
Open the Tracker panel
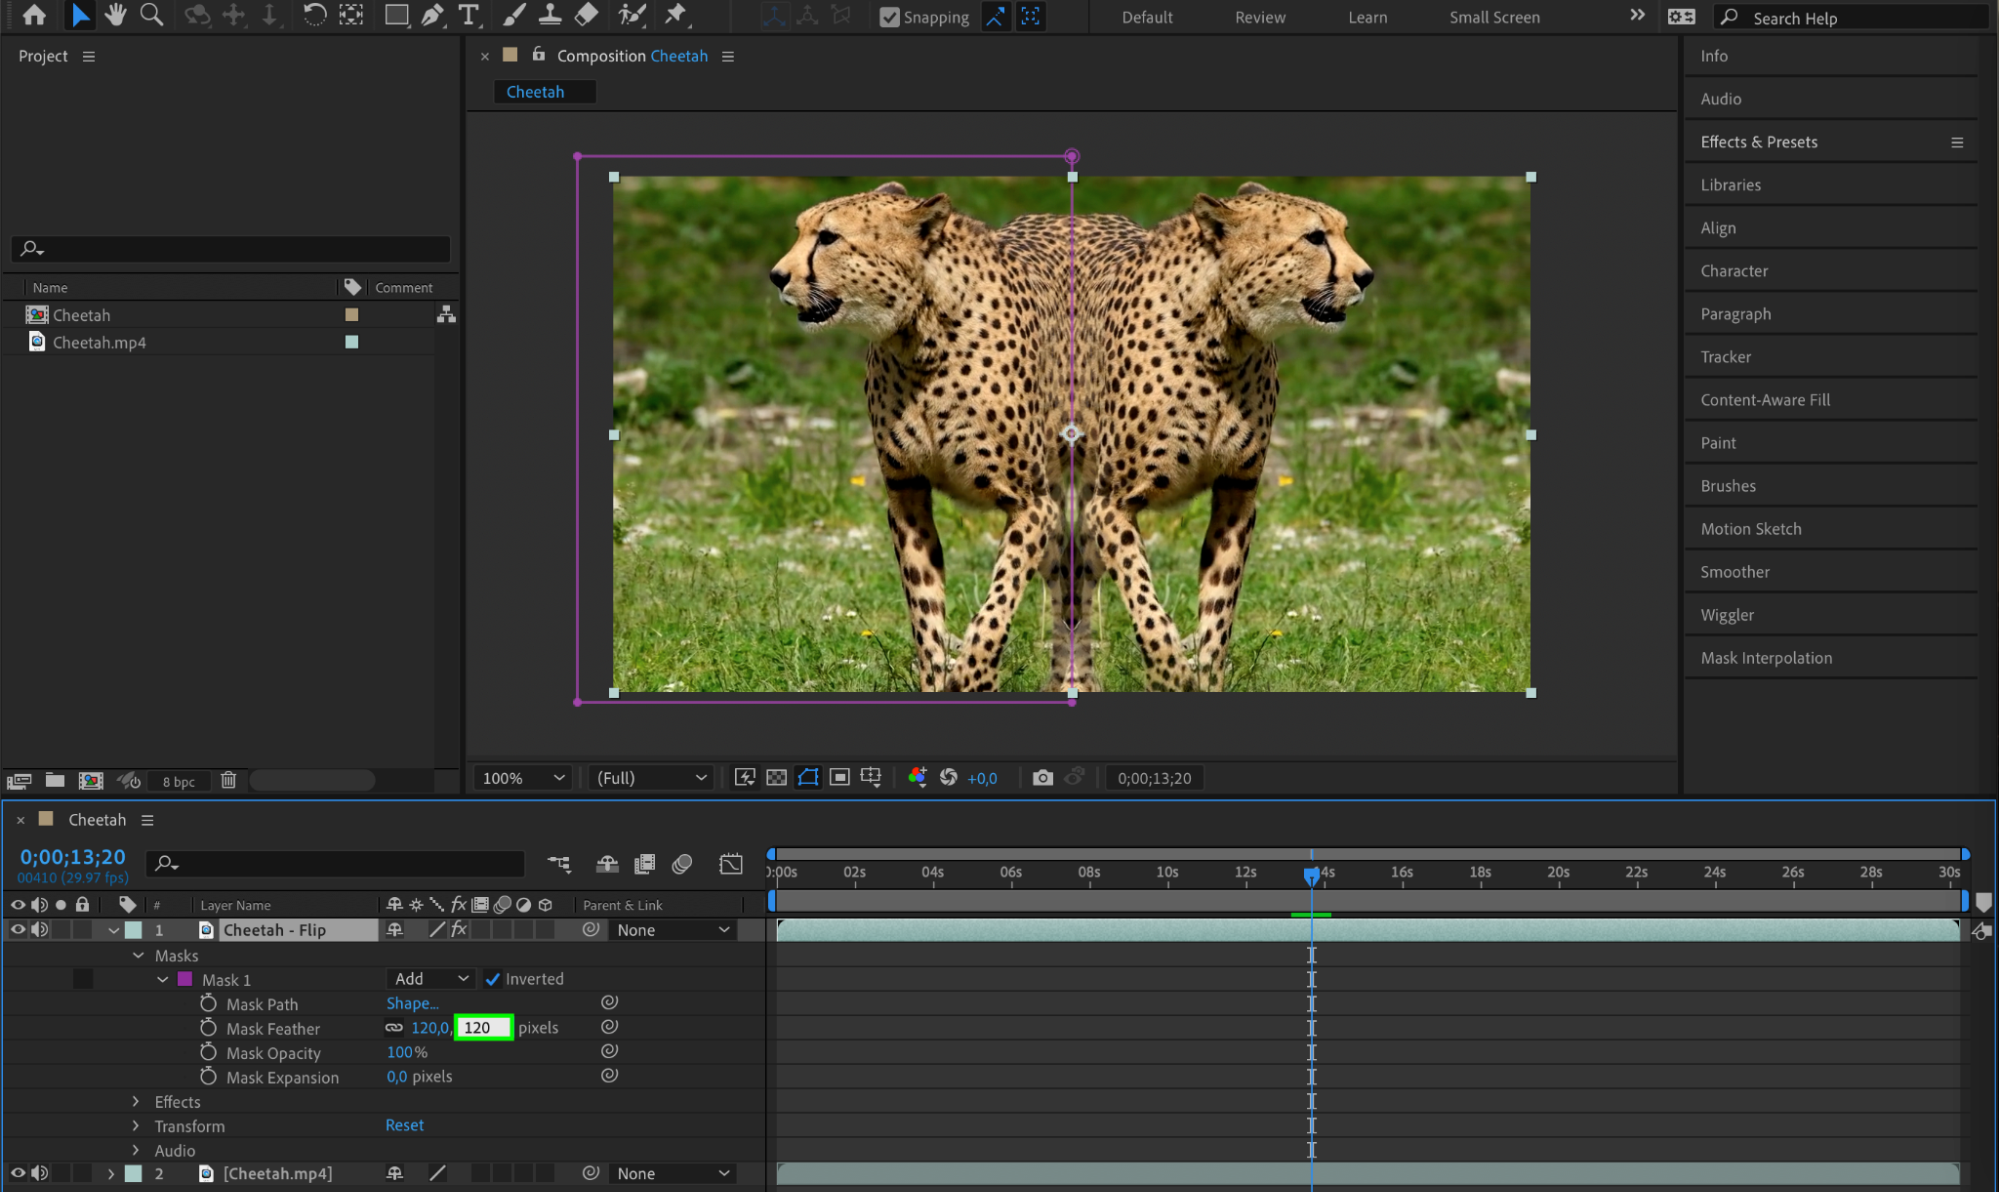coord(1725,357)
